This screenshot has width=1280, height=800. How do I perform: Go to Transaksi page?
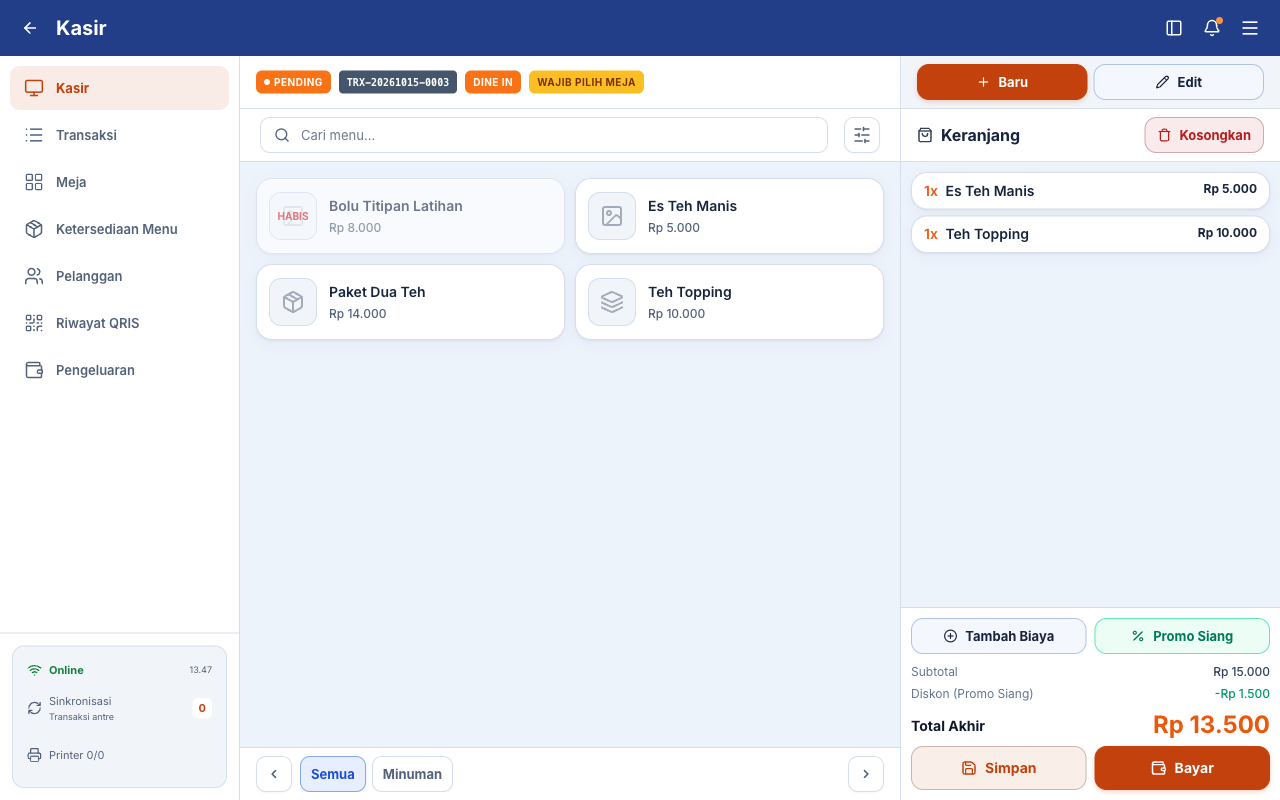119,135
